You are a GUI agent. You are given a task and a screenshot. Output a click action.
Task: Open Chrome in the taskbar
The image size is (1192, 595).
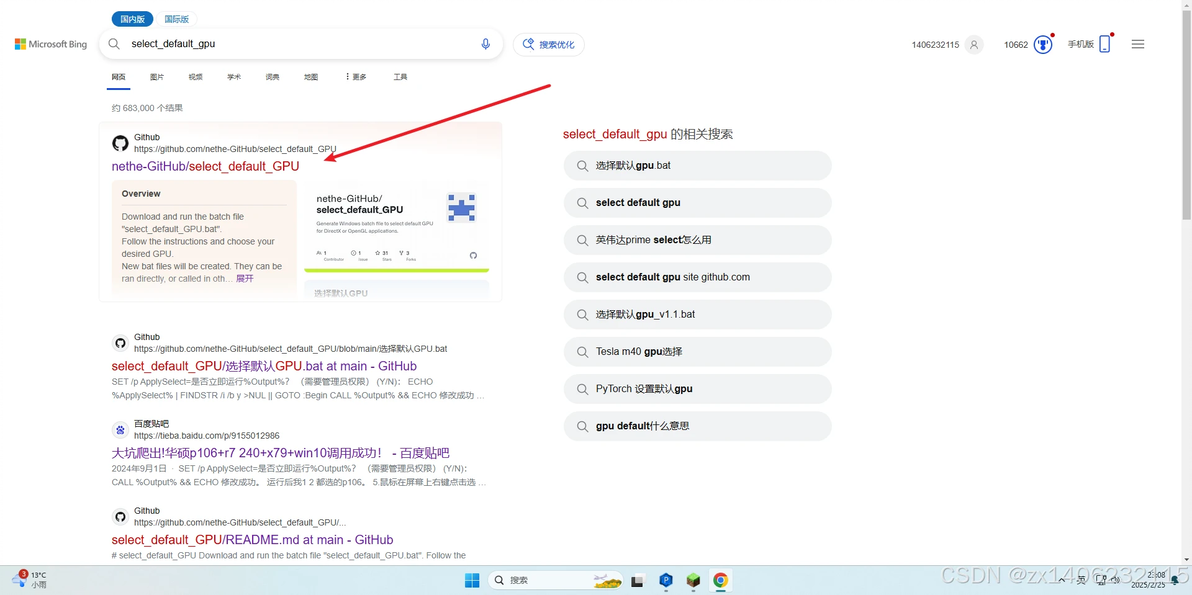coord(720,581)
